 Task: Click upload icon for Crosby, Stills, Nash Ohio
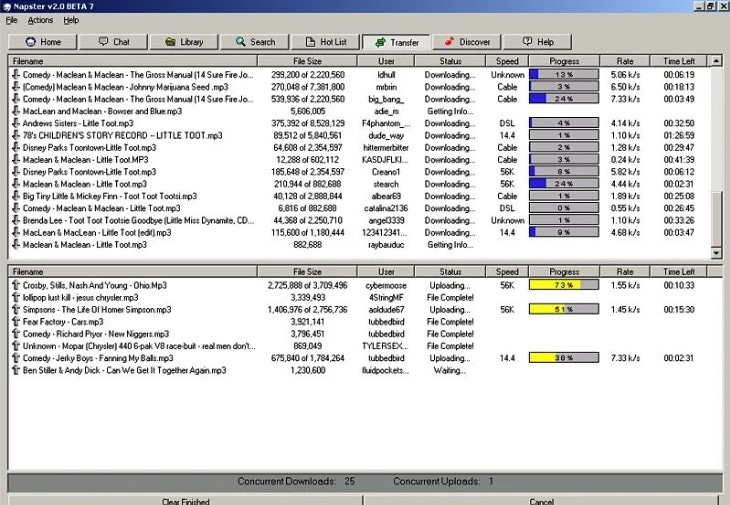[16, 285]
